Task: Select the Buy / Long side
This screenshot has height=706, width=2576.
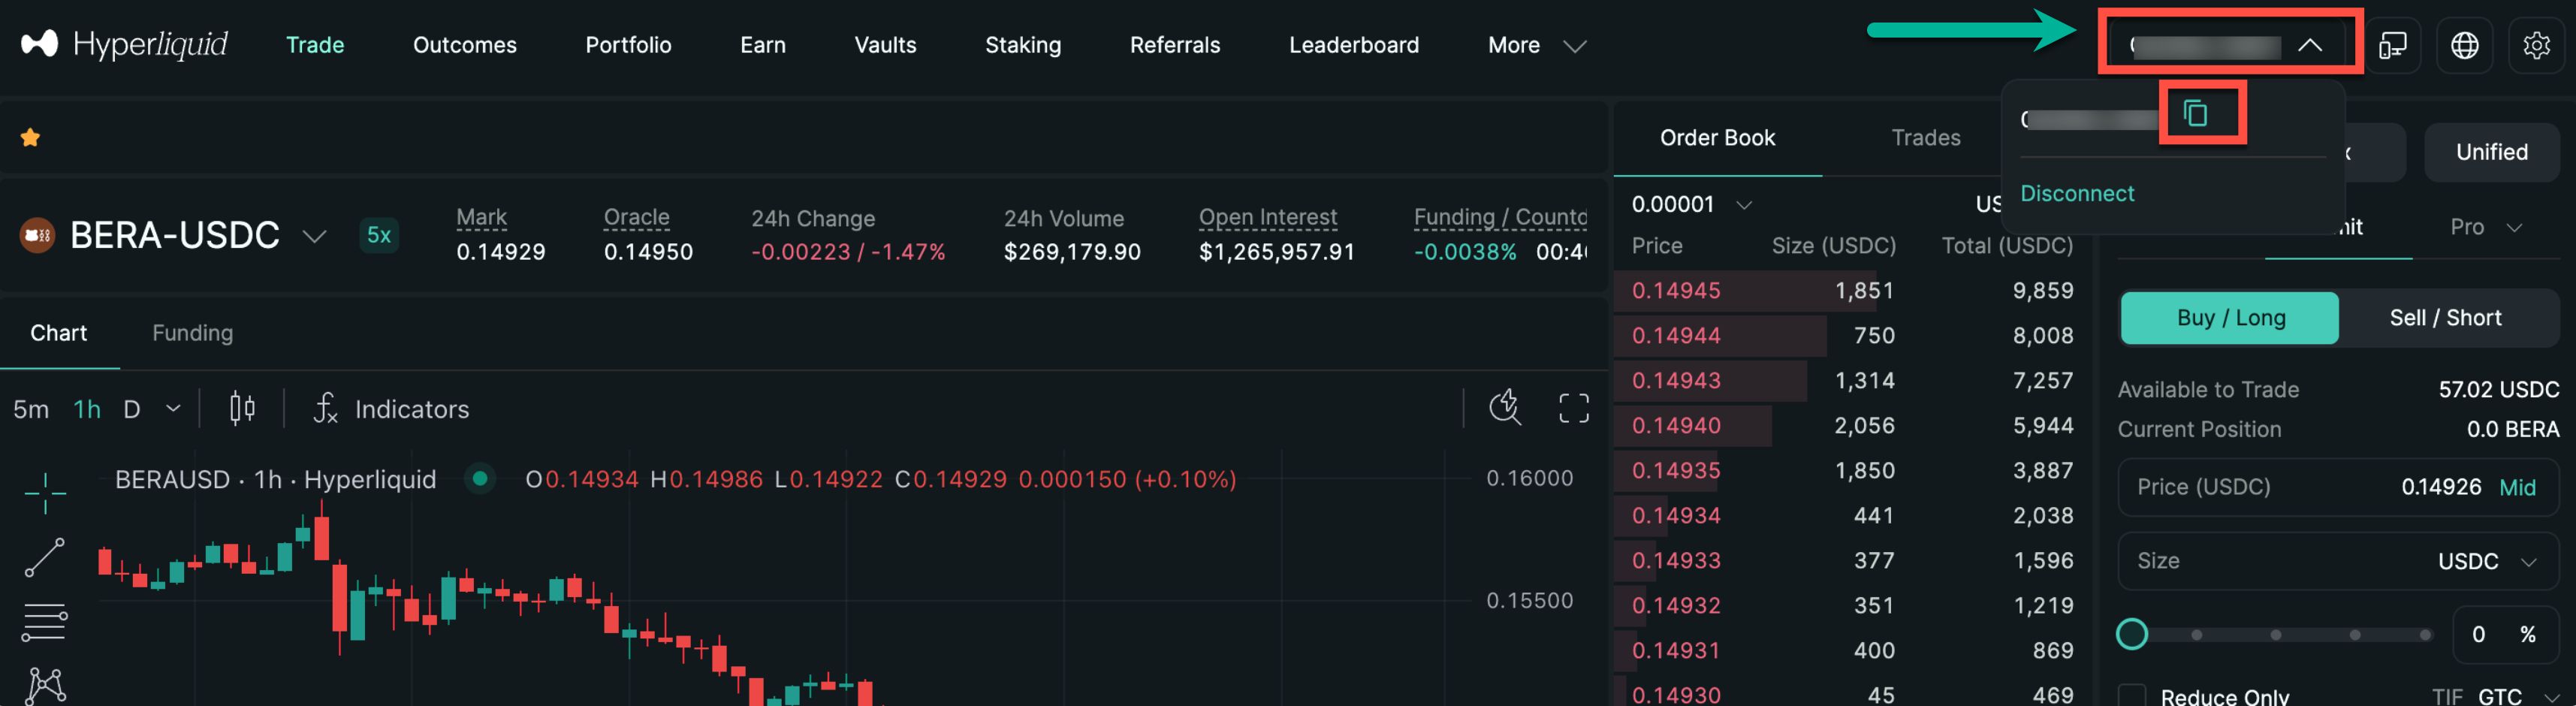Action: click(2229, 318)
